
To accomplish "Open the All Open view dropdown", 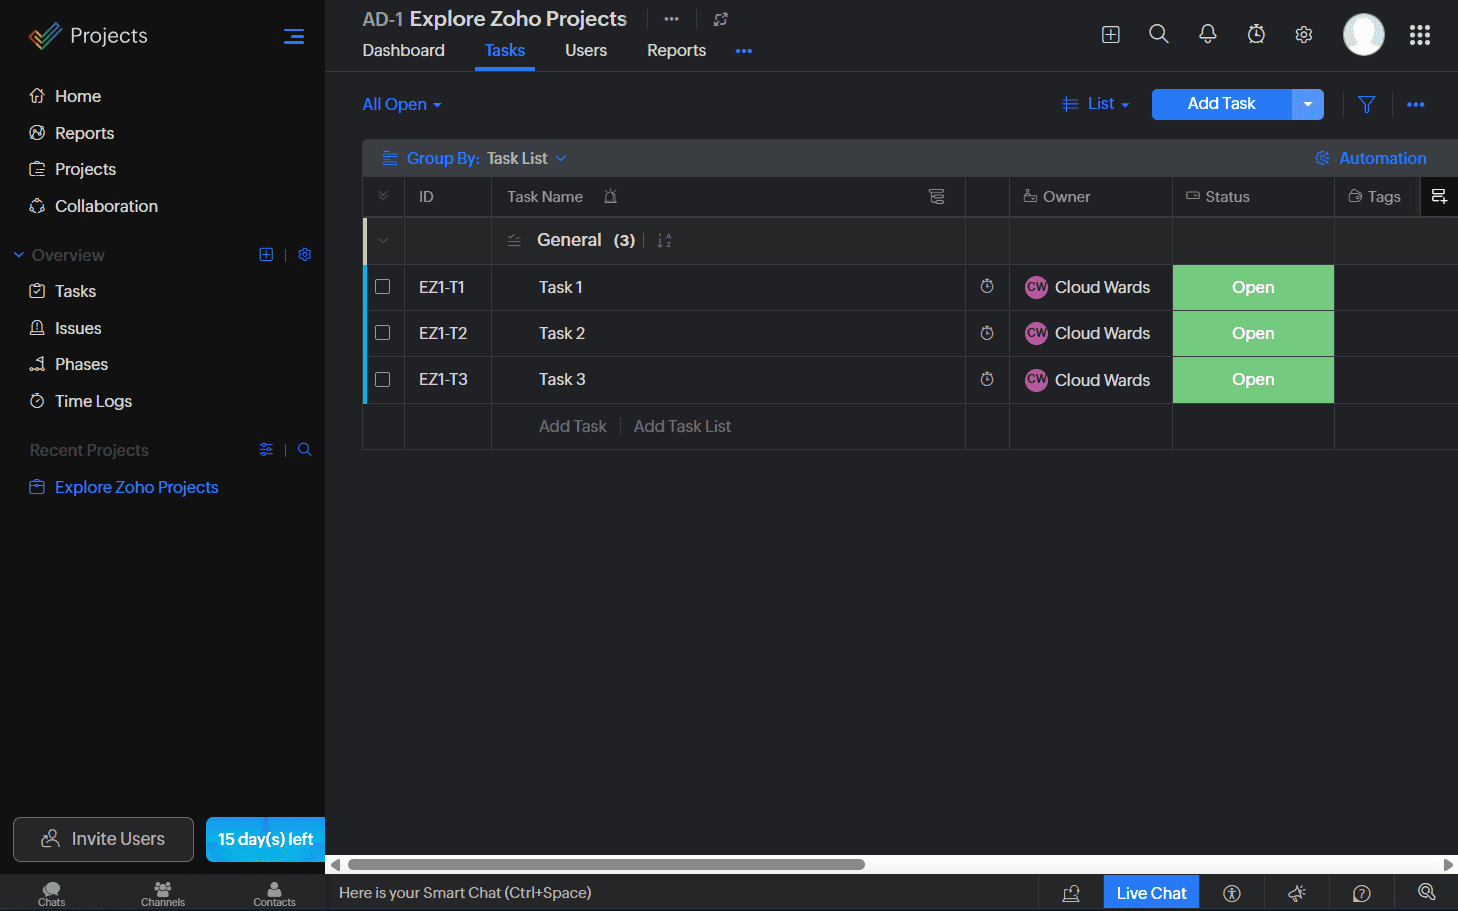I will (401, 105).
